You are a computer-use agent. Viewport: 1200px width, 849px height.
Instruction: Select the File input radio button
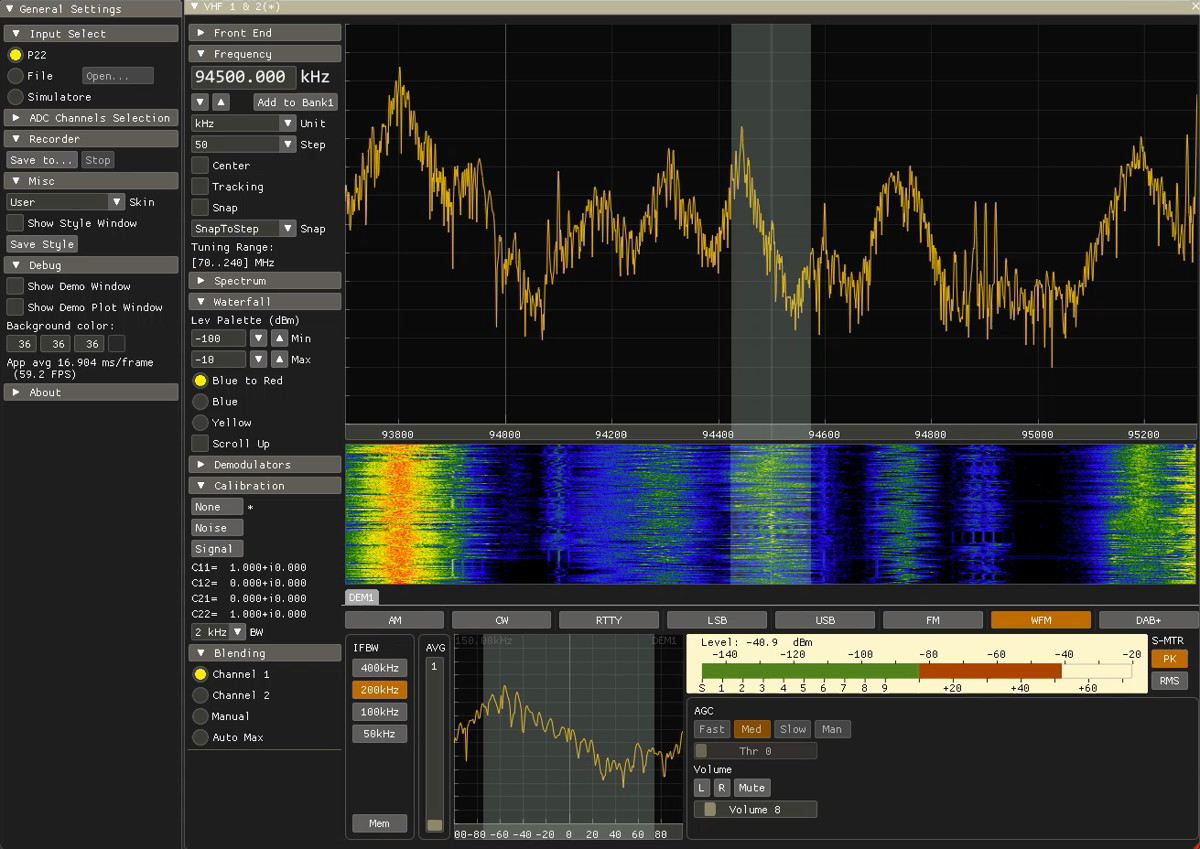(x=15, y=76)
